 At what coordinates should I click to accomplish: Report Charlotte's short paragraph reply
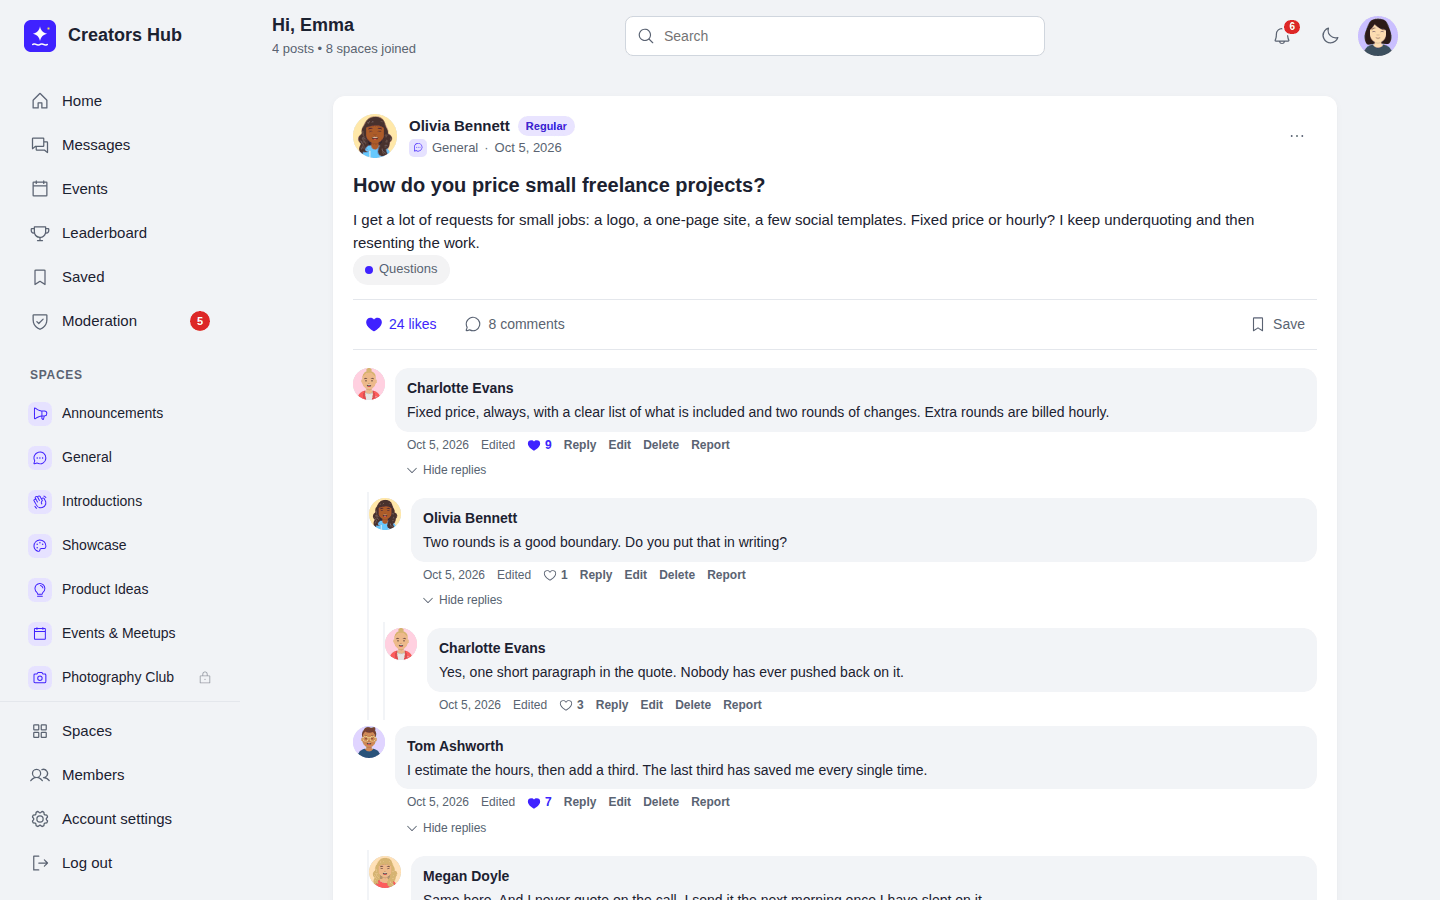point(742,705)
